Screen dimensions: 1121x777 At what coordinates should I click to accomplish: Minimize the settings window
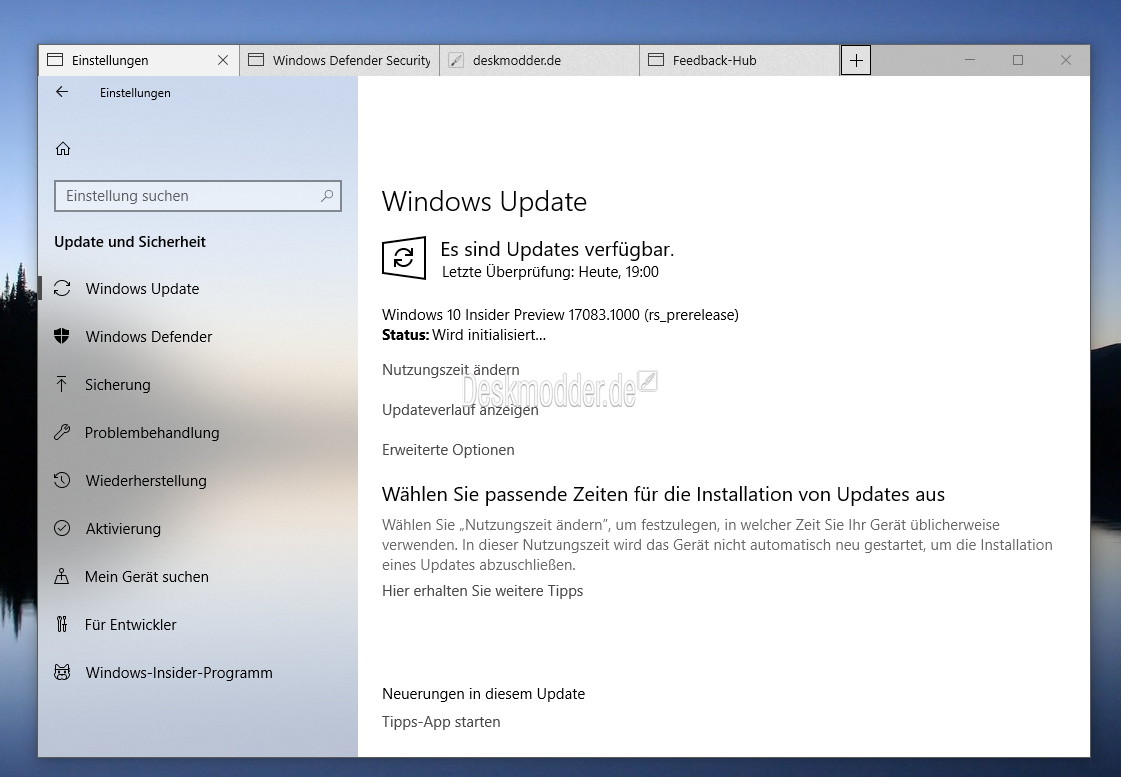[x=970, y=60]
